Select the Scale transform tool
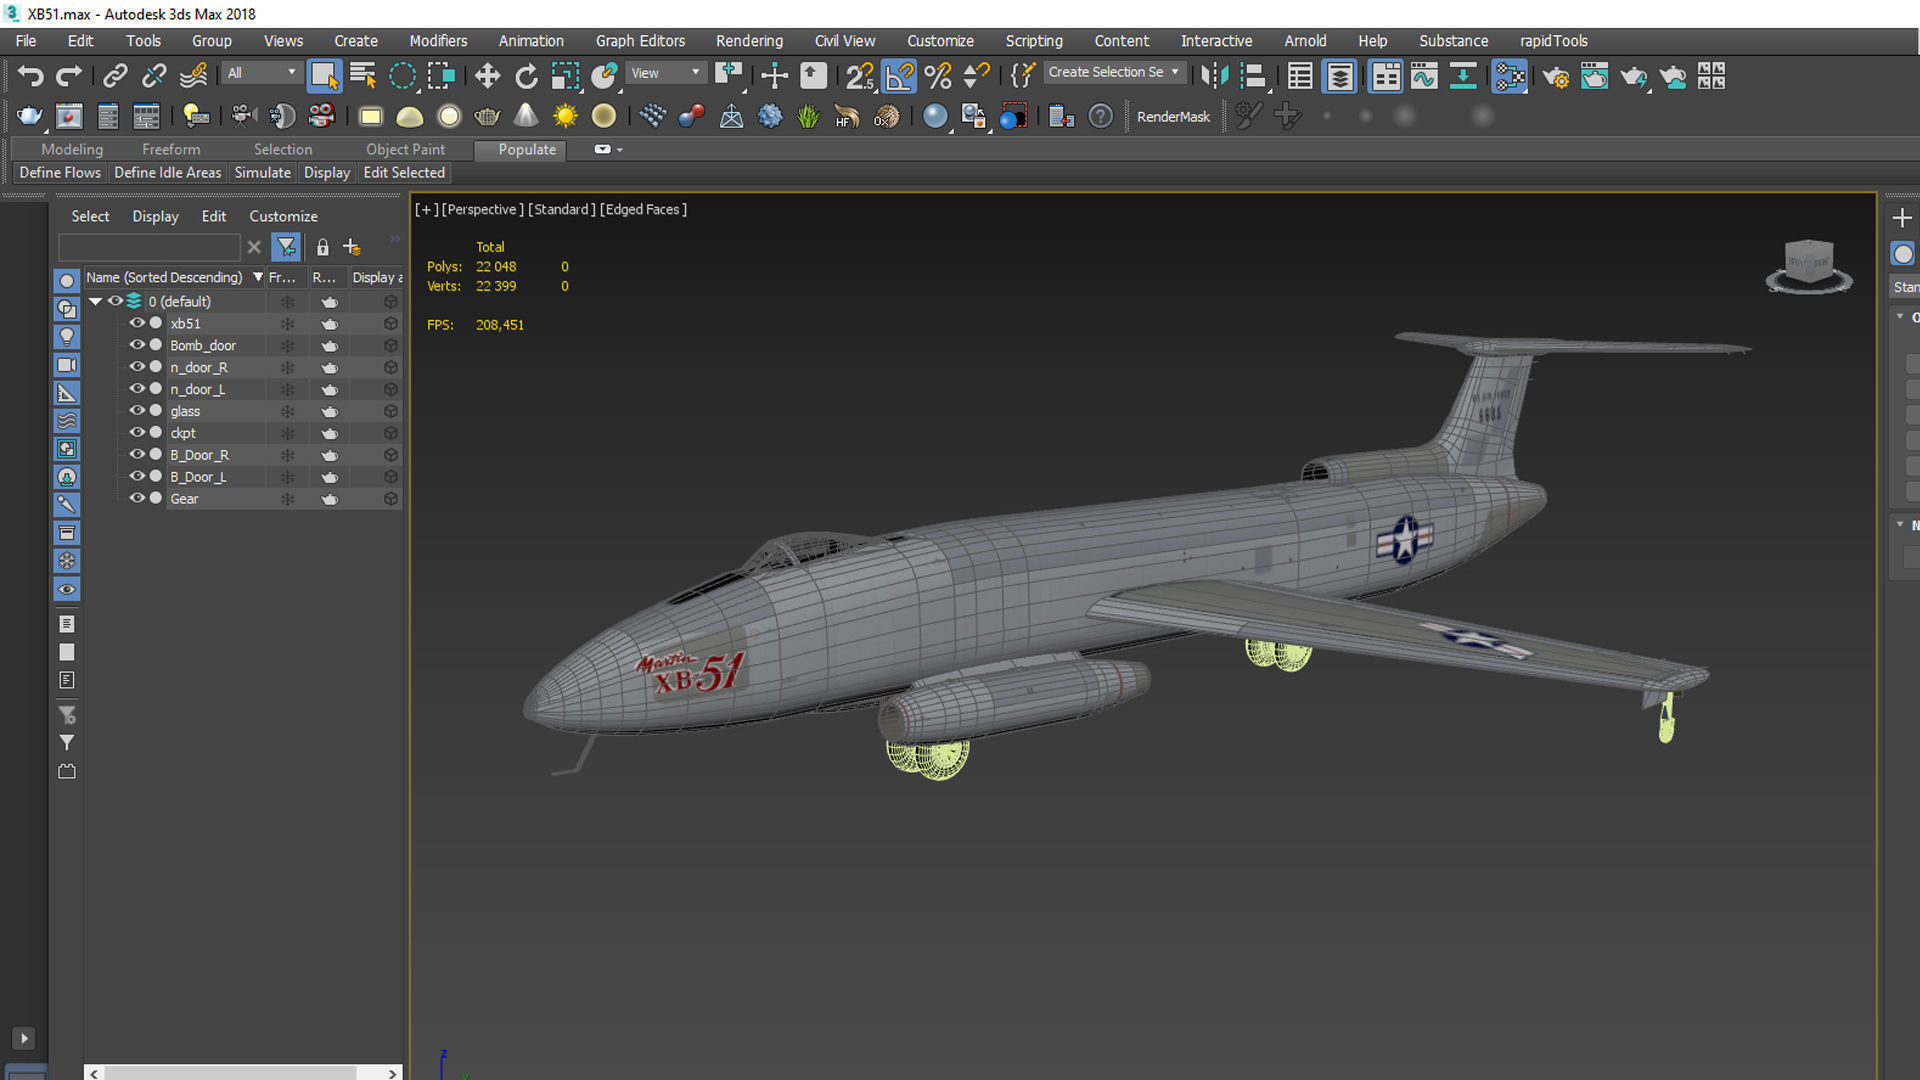Image resolution: width=1920 pixels, height=1080 pixels. pos(565,76)
